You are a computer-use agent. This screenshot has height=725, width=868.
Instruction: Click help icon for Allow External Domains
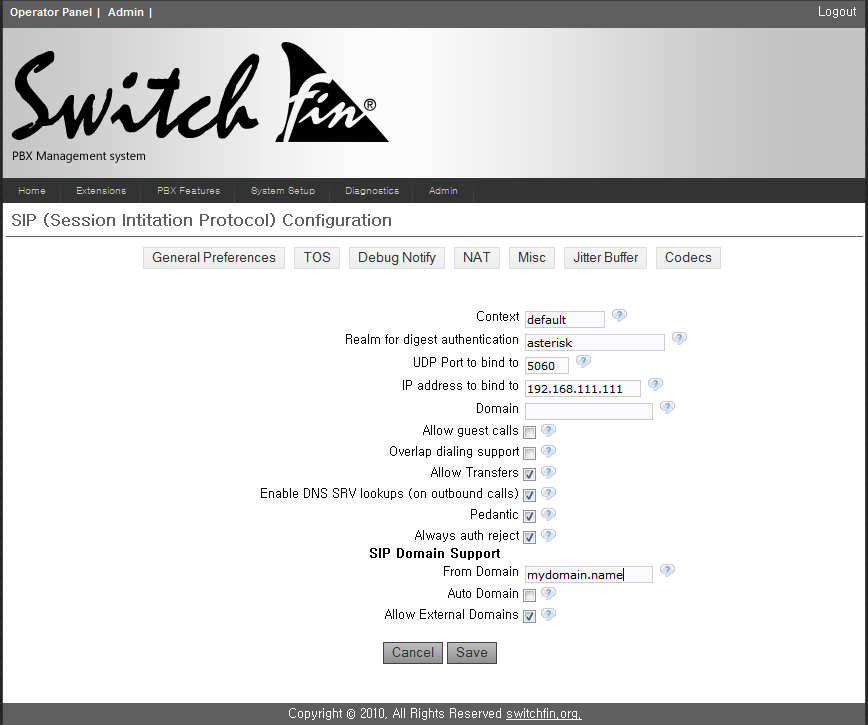(x=548, y=614)
